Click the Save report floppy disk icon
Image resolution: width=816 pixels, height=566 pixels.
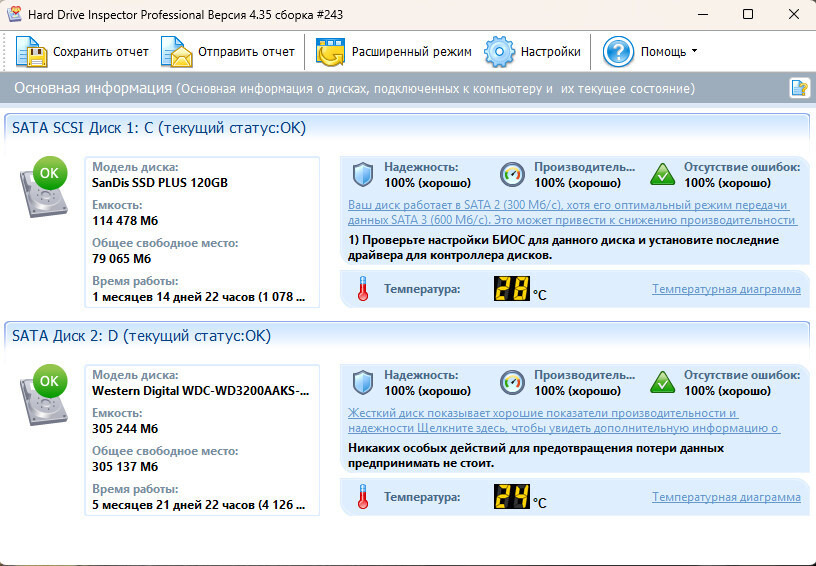(x=32, y=51)
